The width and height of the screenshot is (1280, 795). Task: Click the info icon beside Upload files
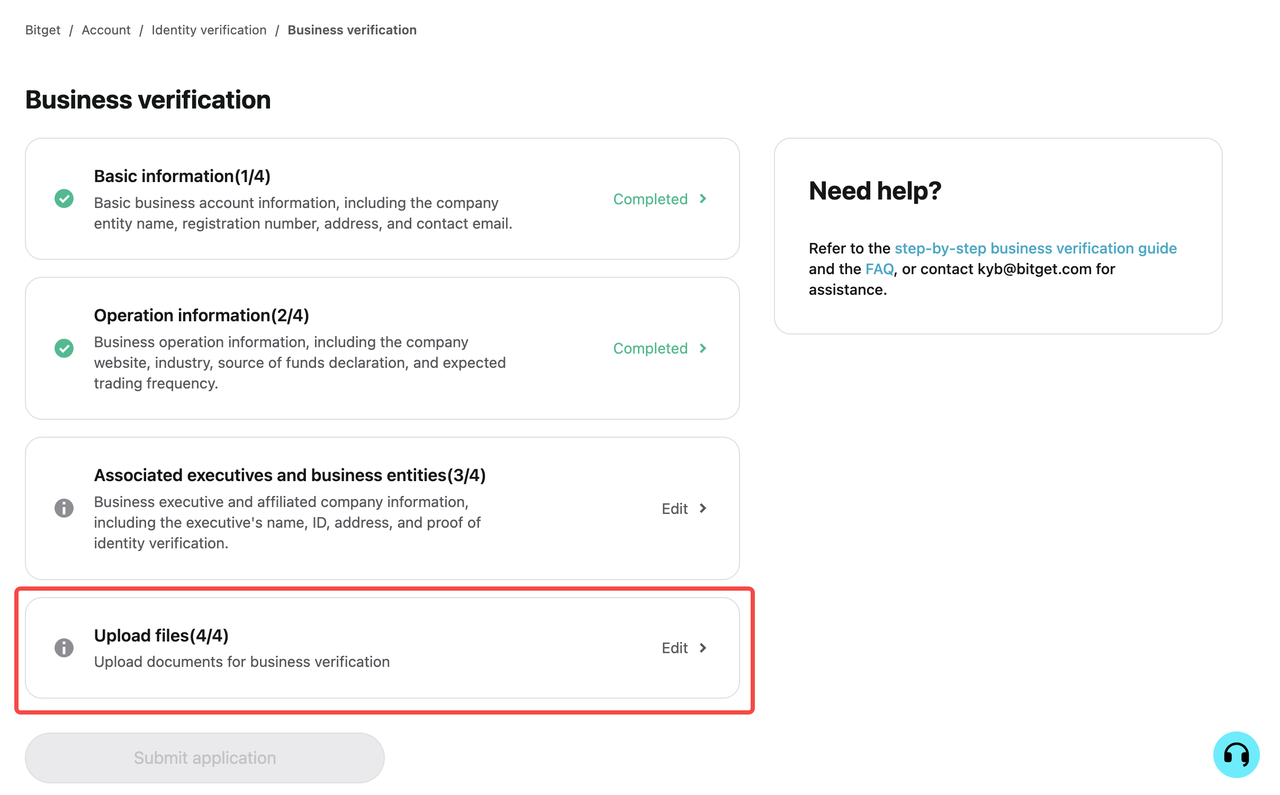coord(64,648)
